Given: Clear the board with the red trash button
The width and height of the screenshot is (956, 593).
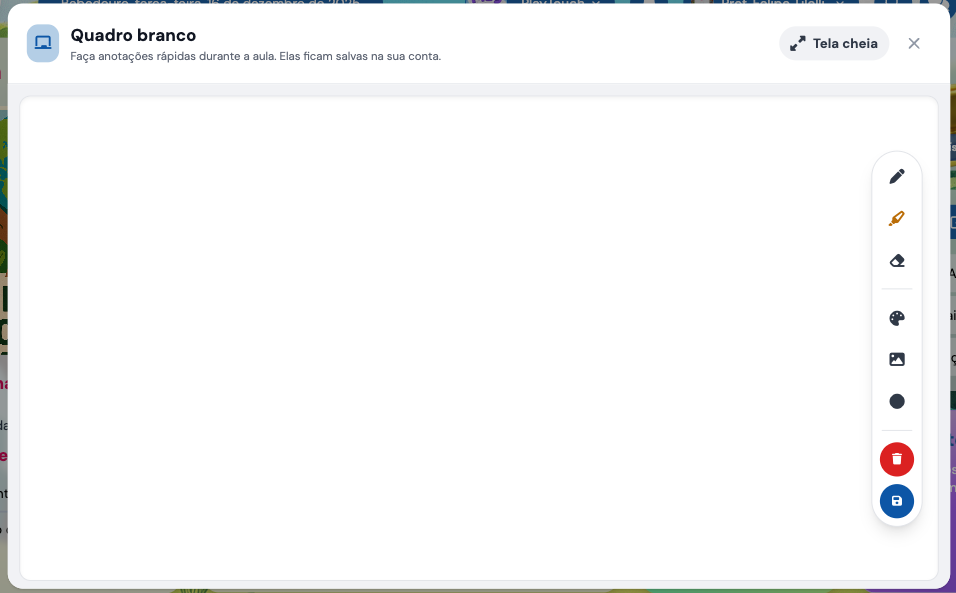Looking at the screenshot, I should [x=897, y=459].
